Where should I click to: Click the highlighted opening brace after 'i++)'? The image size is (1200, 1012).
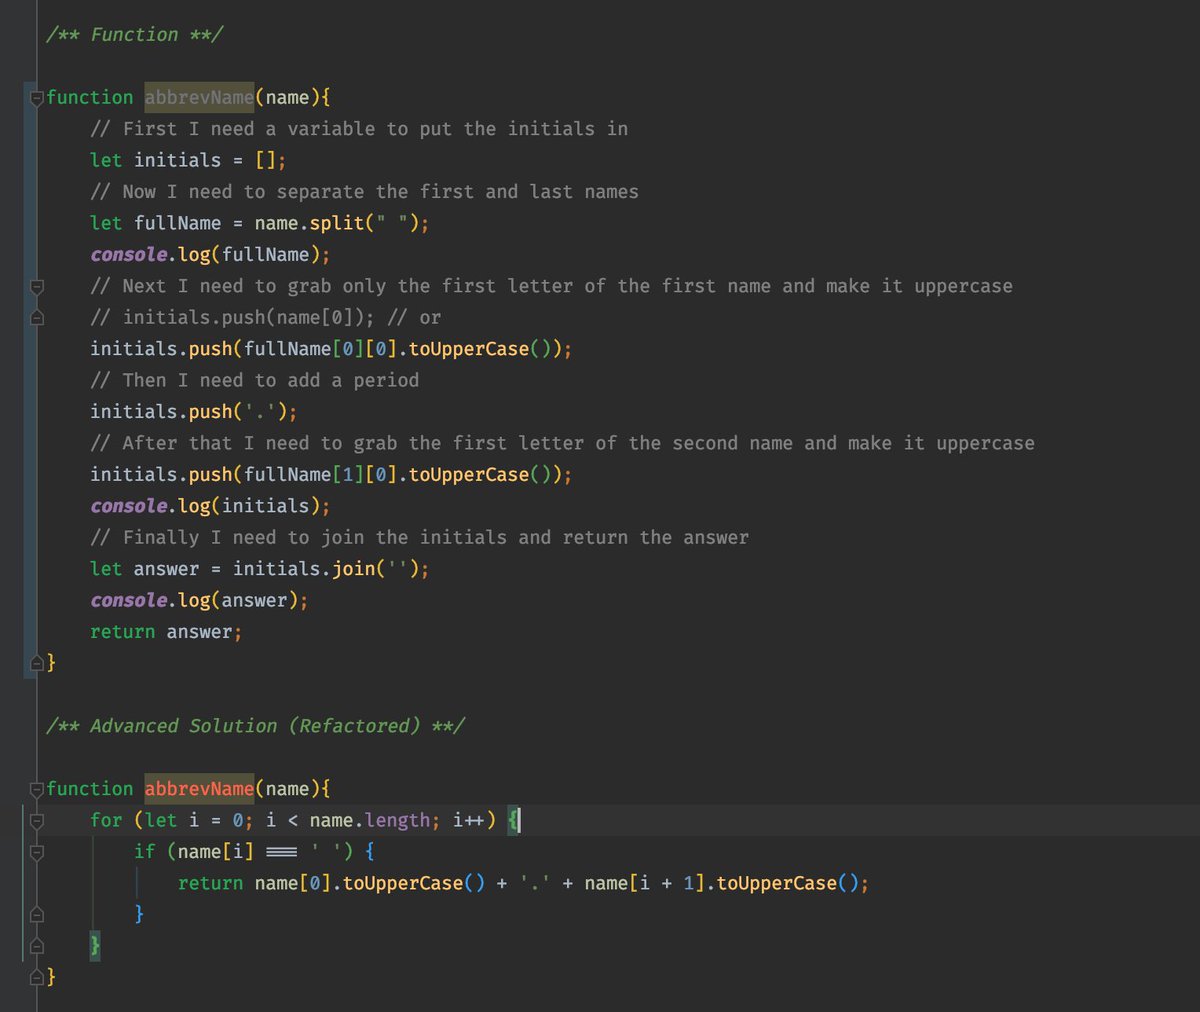pos(513,821)
